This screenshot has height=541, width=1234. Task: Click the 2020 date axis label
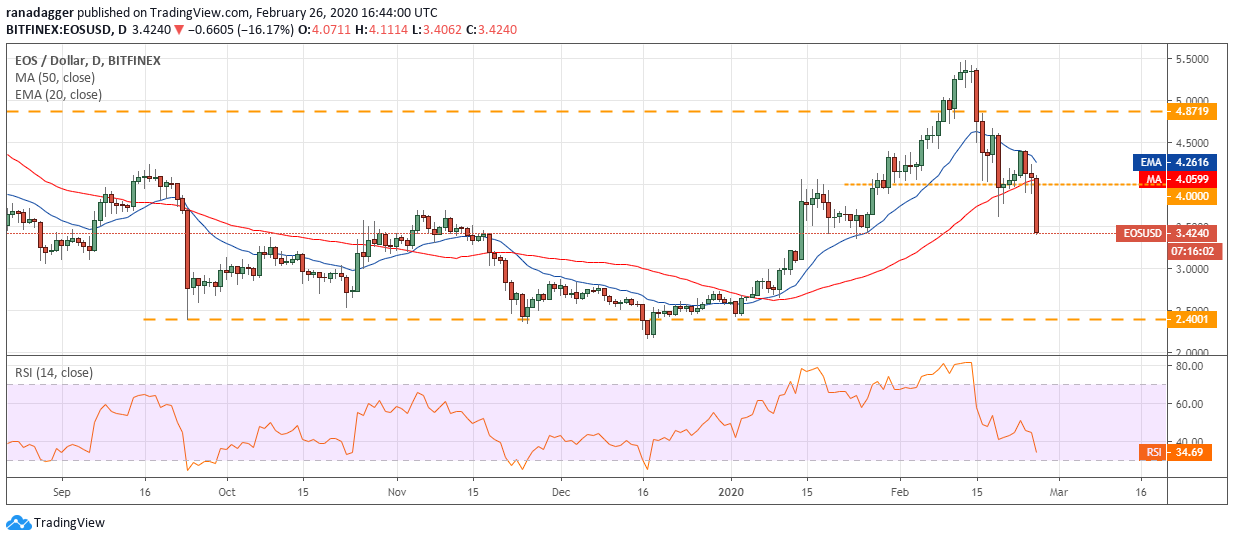[x=732, y=492]
